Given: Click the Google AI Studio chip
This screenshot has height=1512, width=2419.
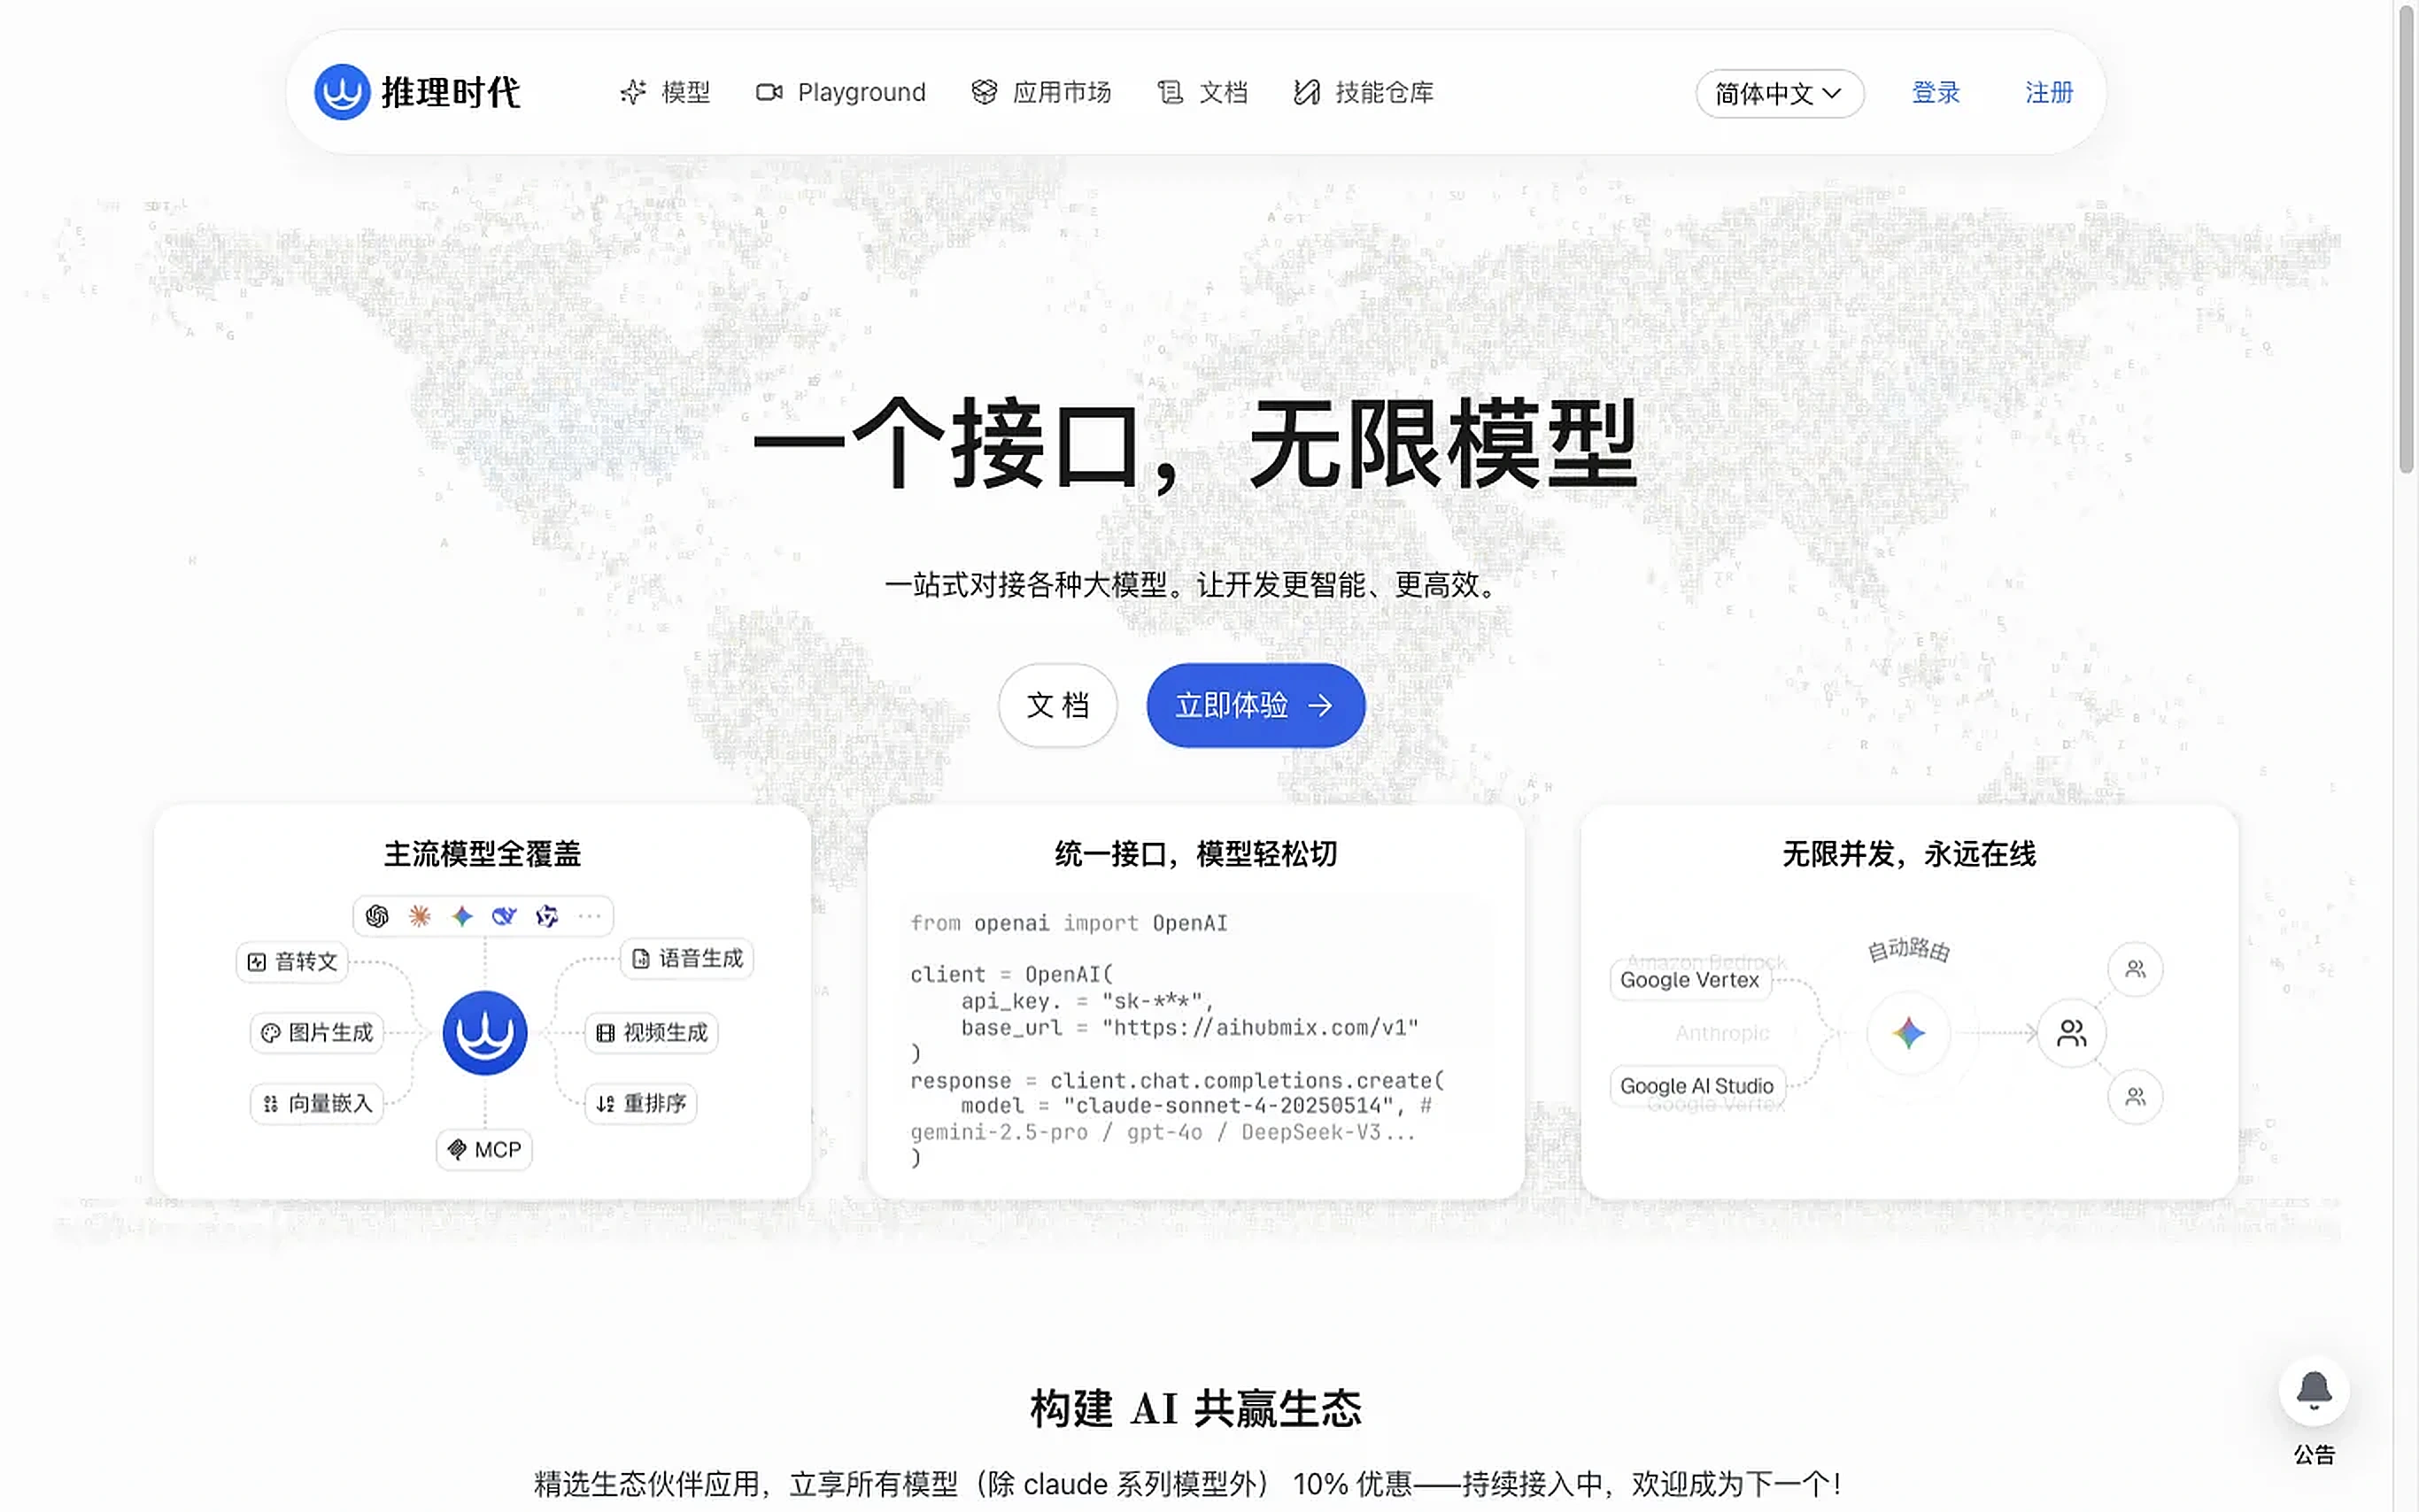Looking at the screenshot, I should [x=1697, y=1085].
